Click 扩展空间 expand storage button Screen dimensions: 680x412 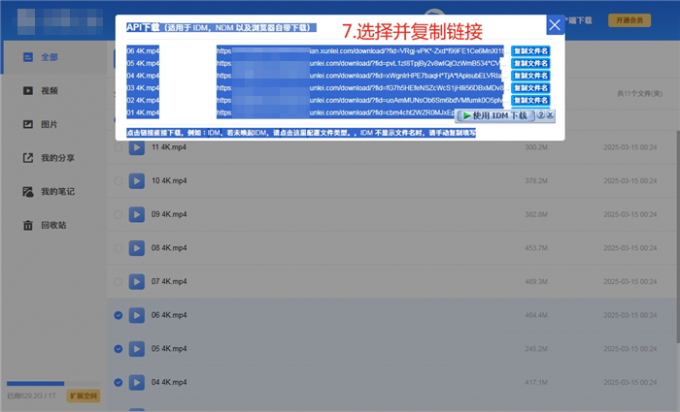coord(83,396)
